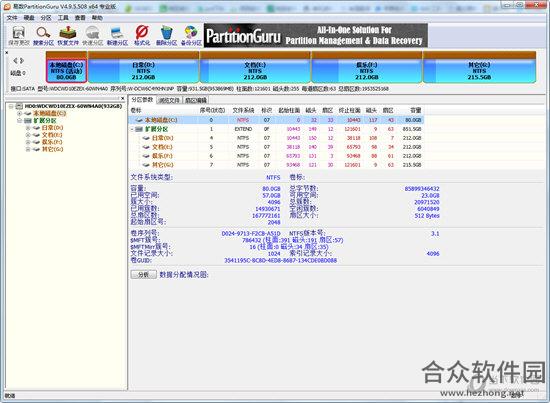Click the Backup Partition (备份分区) toolbar icon

click(191, 33)
